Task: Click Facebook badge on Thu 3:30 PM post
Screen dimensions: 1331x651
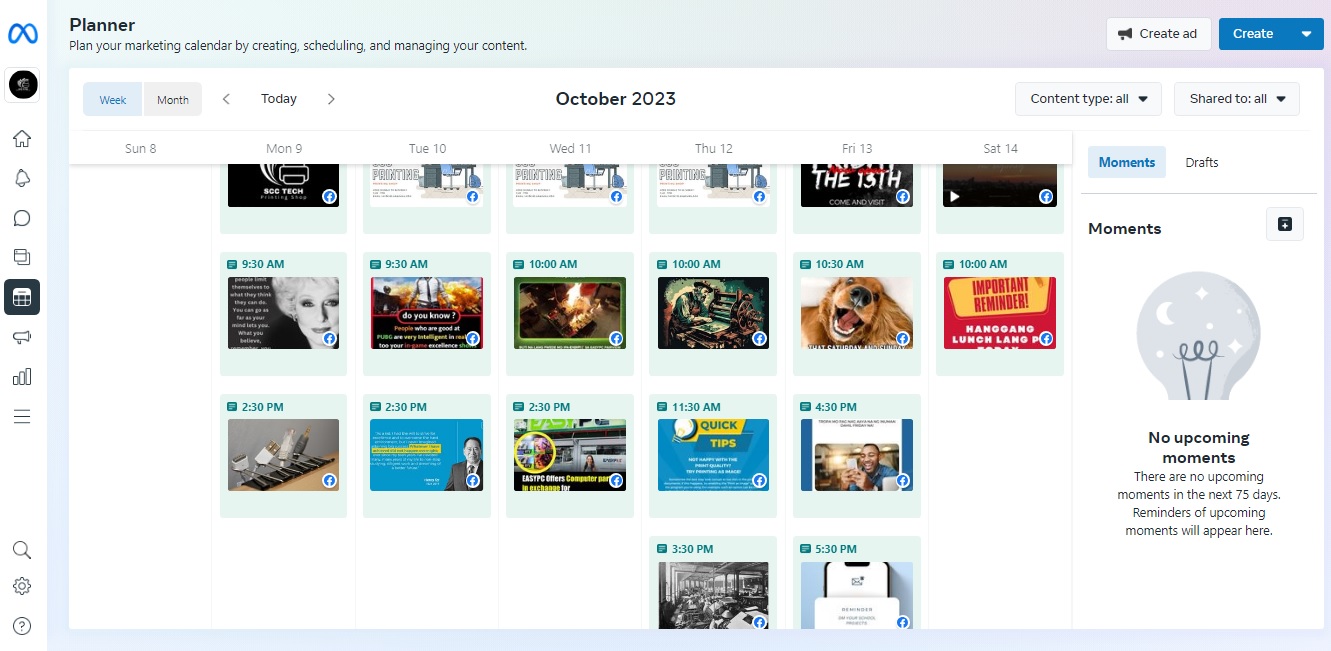Action: click(x=759, y=622)
